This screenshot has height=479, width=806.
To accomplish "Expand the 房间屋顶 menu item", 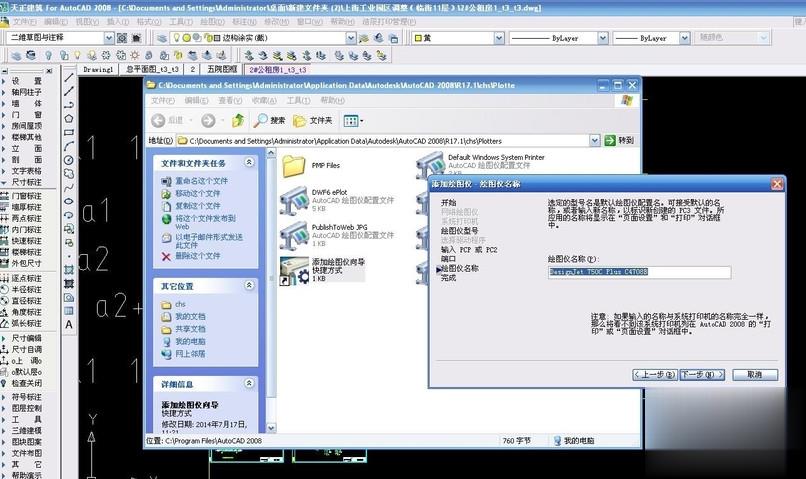I will [23, 125].
